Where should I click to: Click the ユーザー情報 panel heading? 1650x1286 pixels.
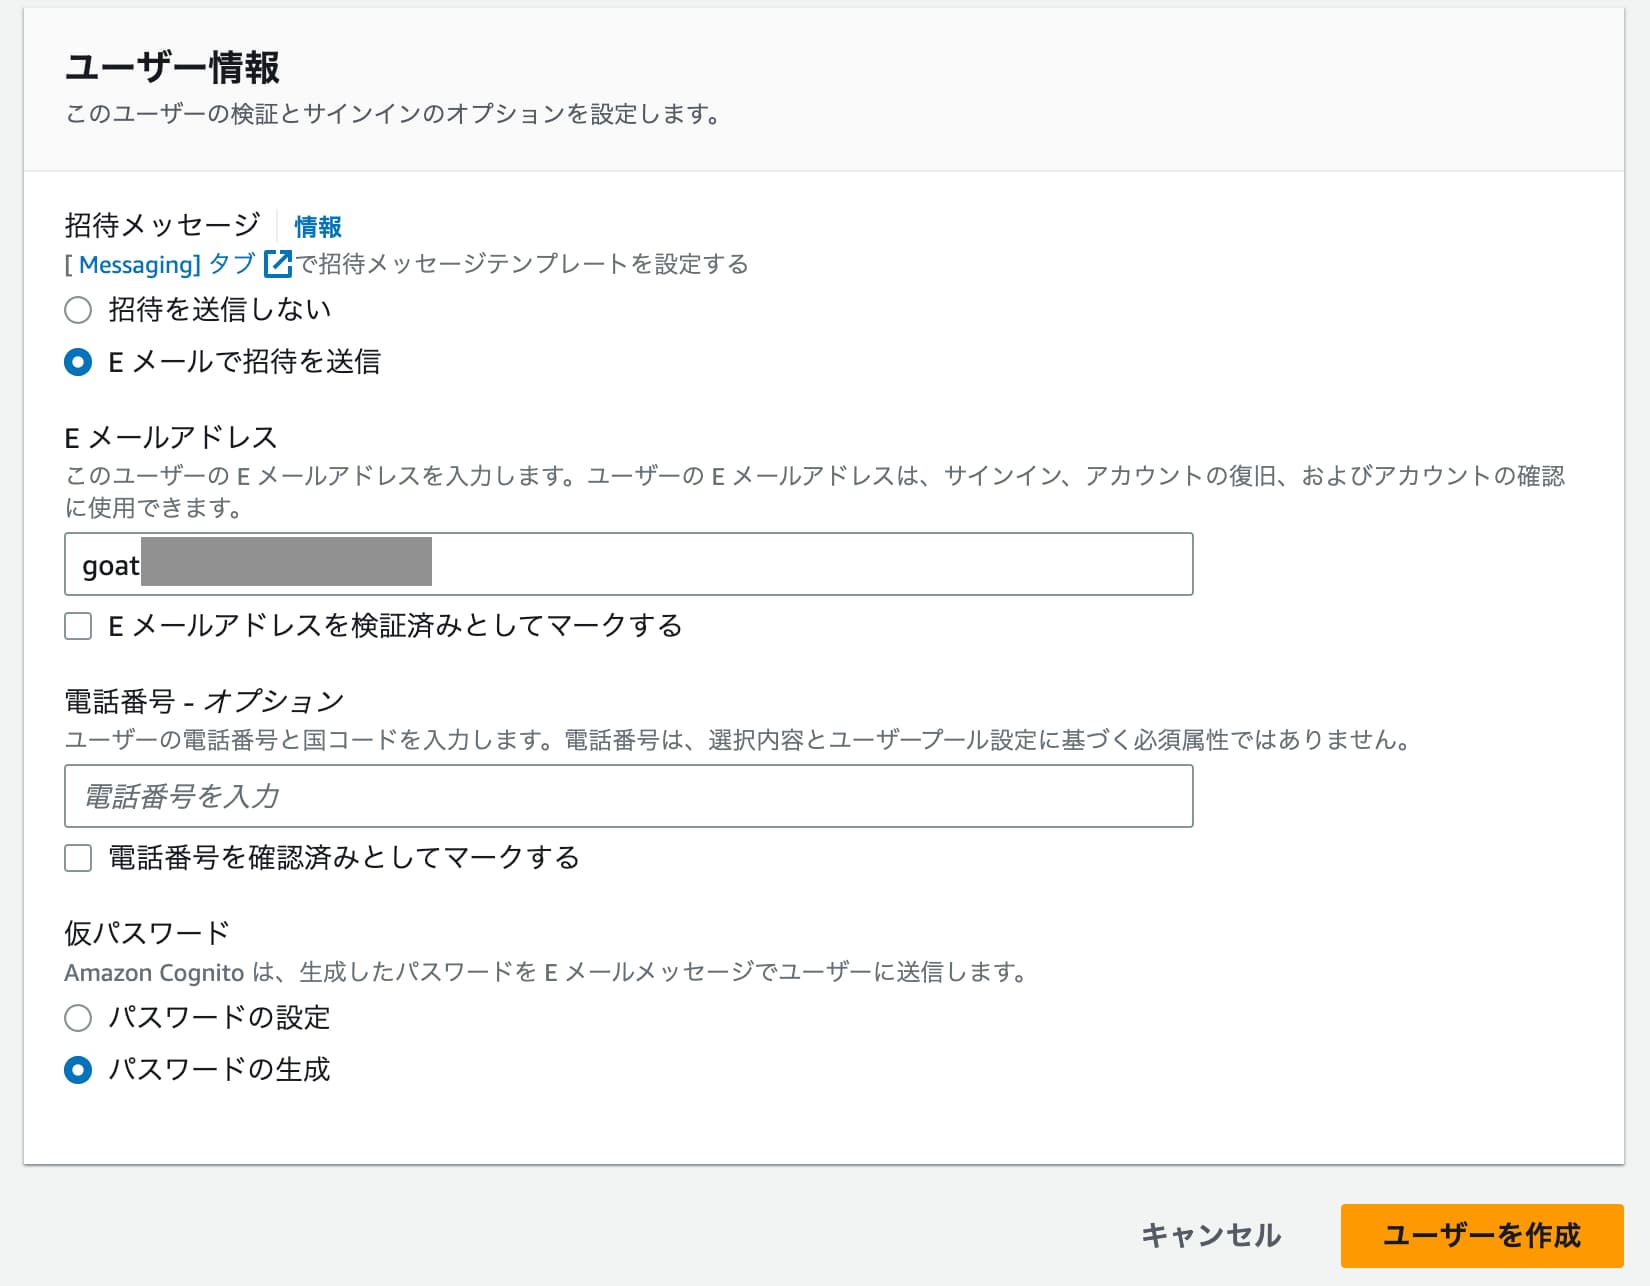point(172,68)
